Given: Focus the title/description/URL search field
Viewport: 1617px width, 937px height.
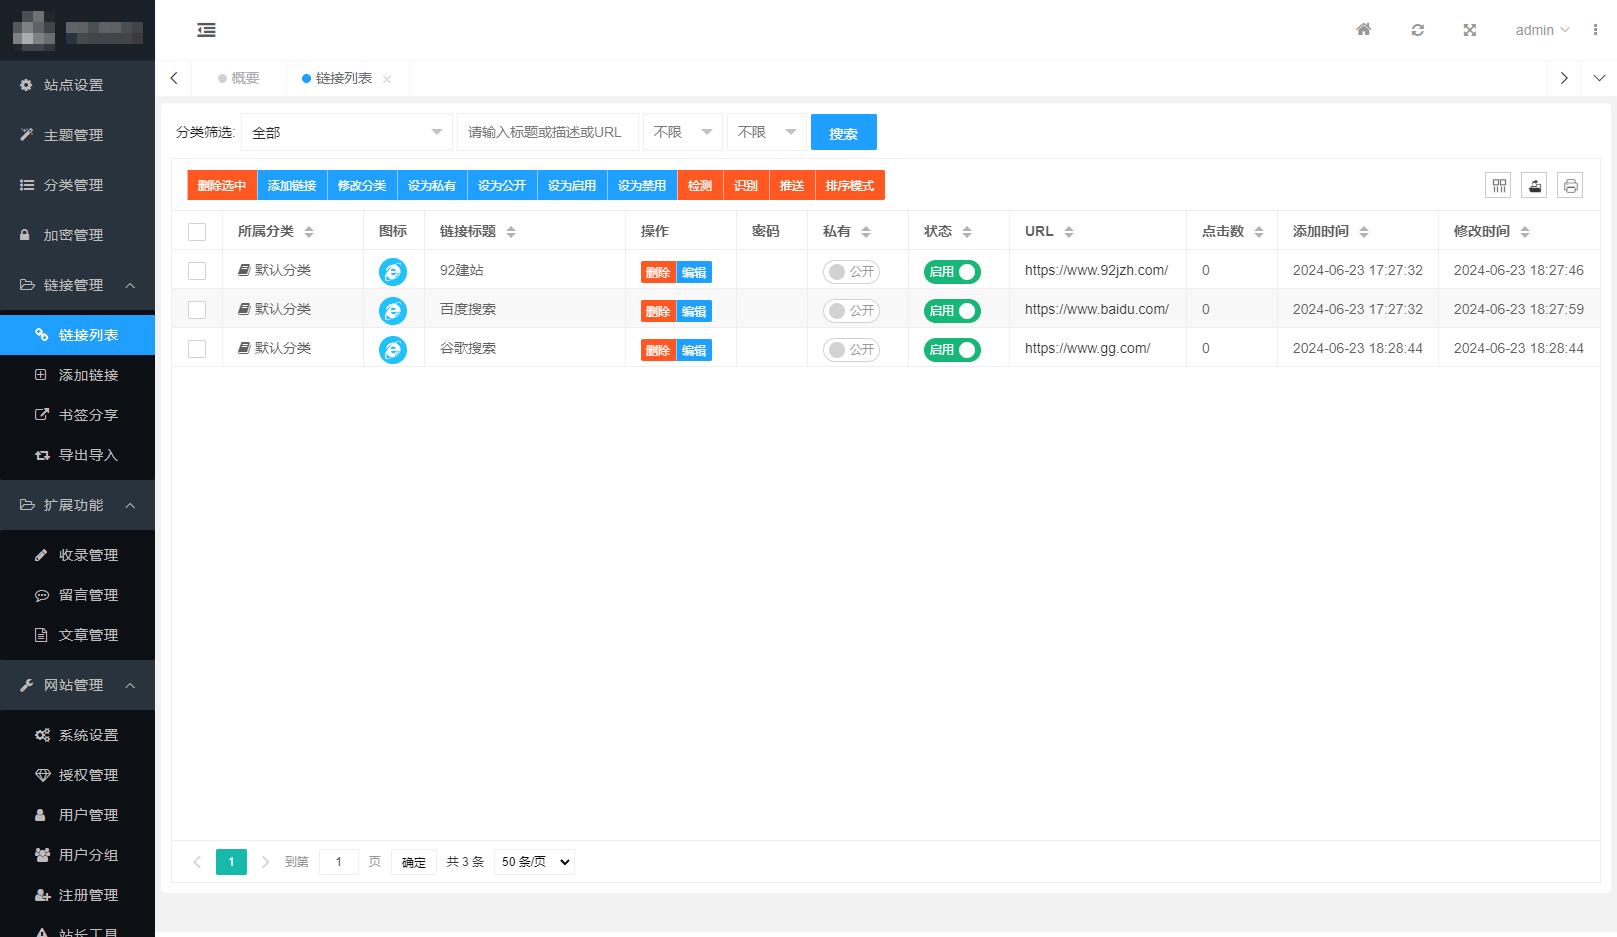Looking at the screenshot, I should coord(548,132).
